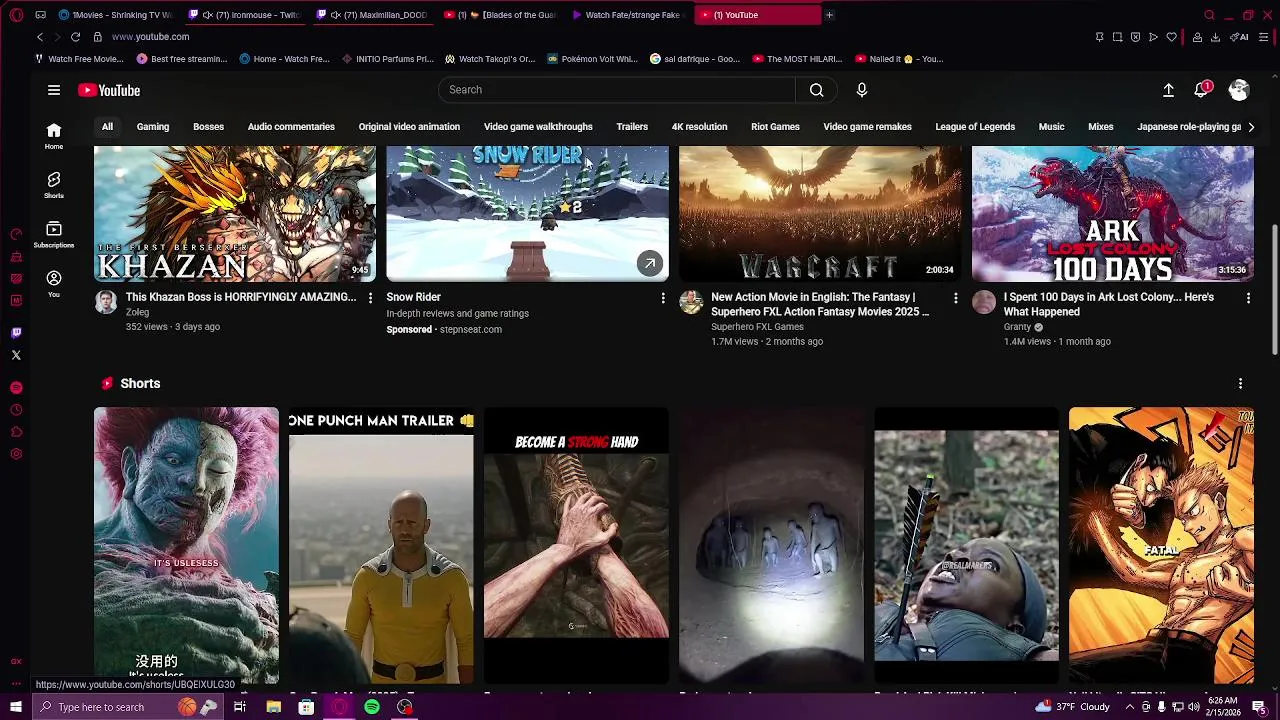The image size is (1280, 720).
Task: Open site info lock icon in the address bar
Action: 97,37
